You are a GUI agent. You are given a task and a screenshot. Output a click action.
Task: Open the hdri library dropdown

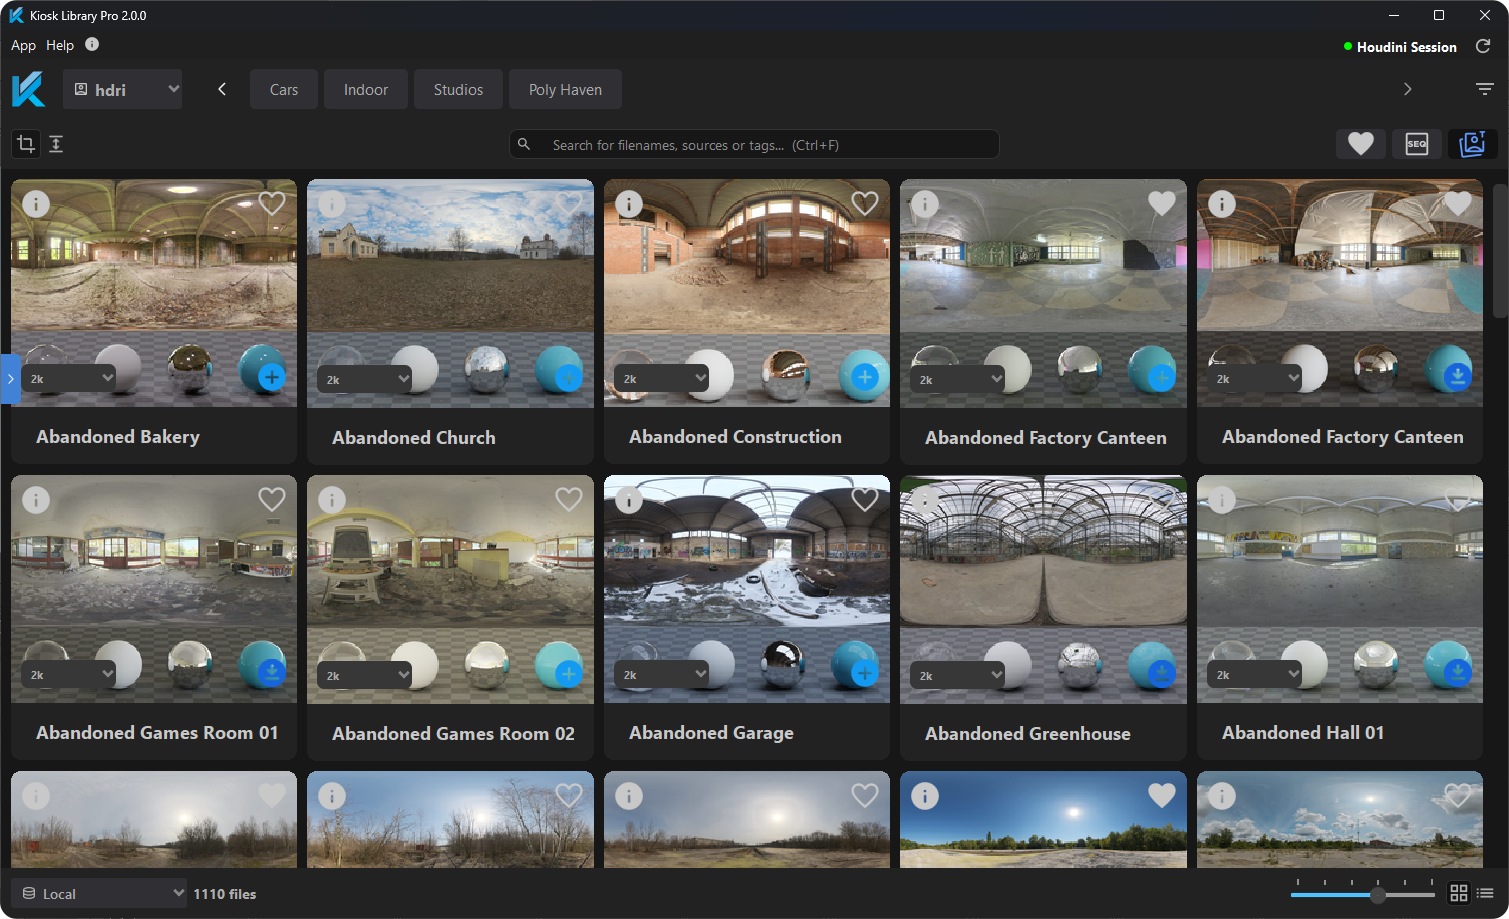point(122,89)
